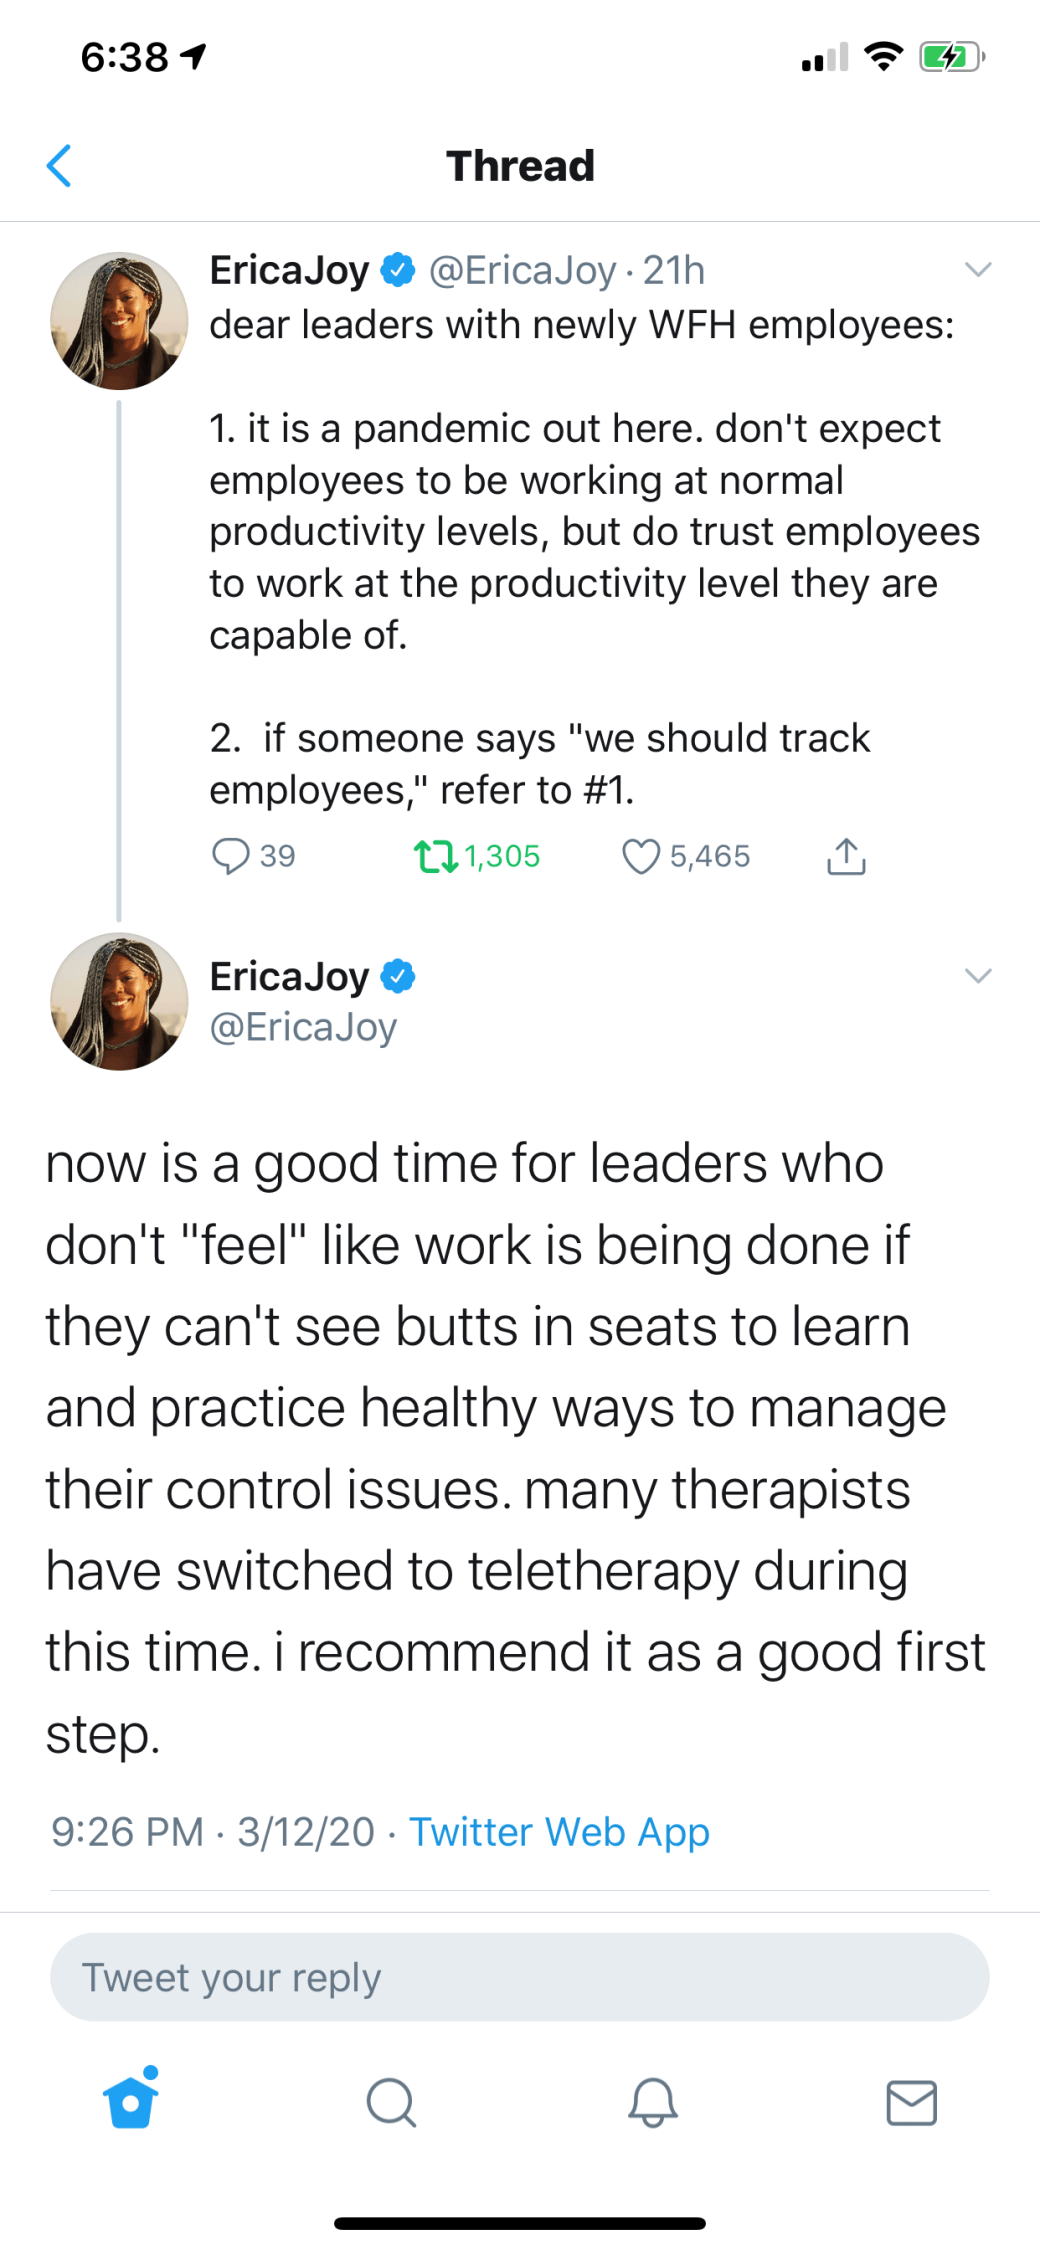Open the Search tab magnifier icon
This screenshot has height=2250, width=1040.
(391, 2101)
